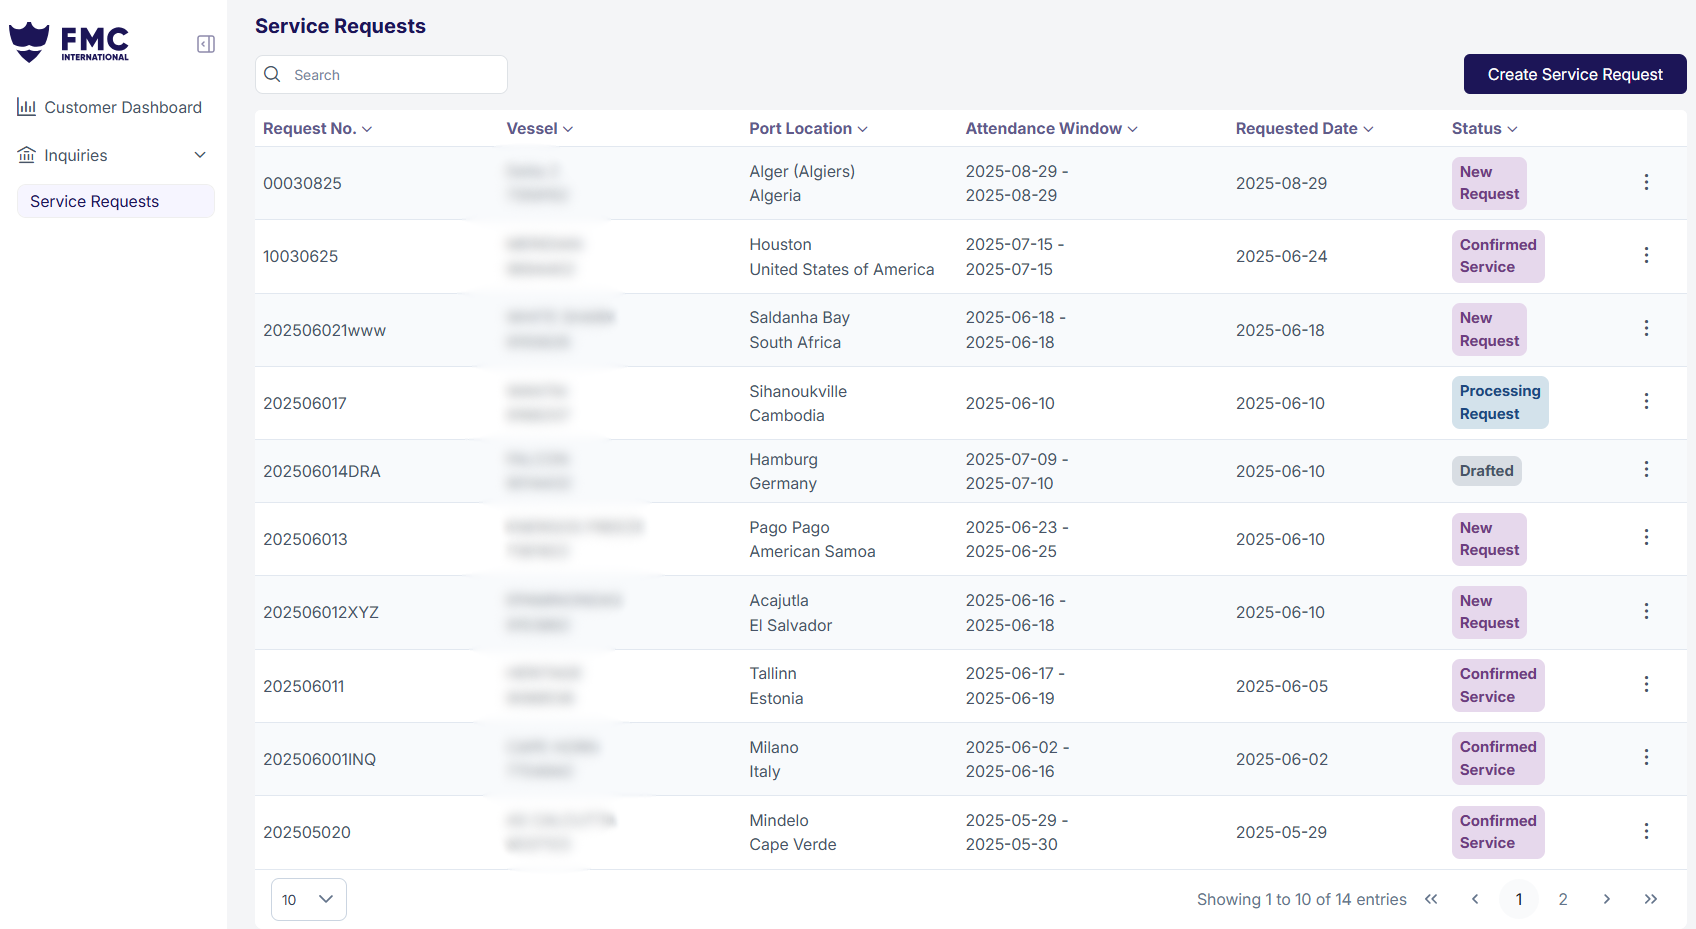
Task: Sort by Status column header
Action: [x=1484, y=129]
